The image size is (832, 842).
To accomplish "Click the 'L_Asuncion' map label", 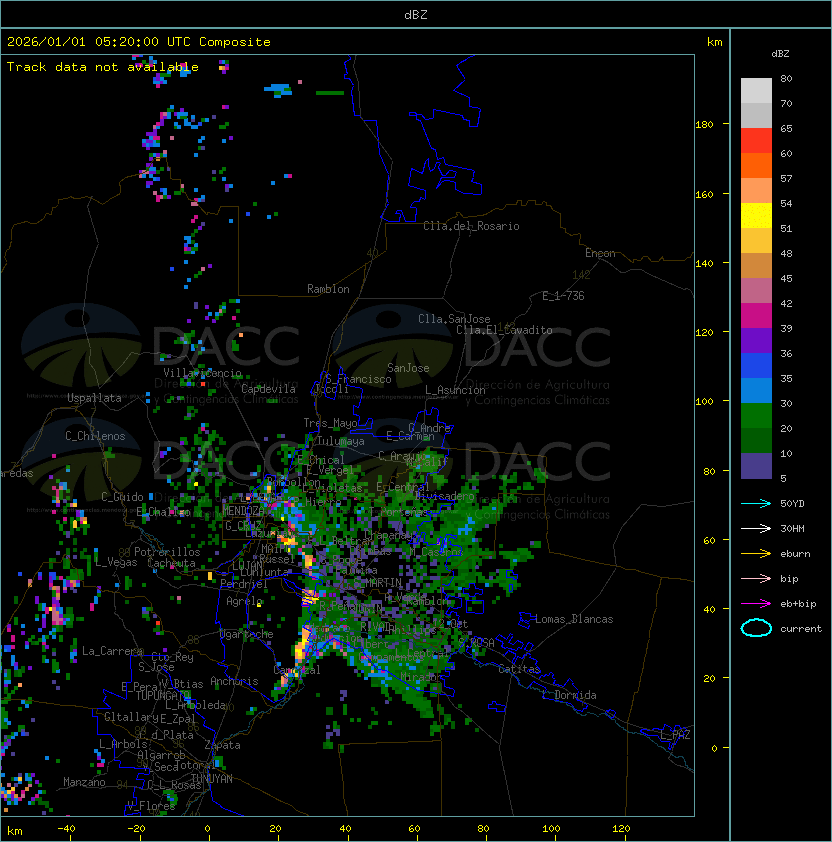I will click(455, 390).
